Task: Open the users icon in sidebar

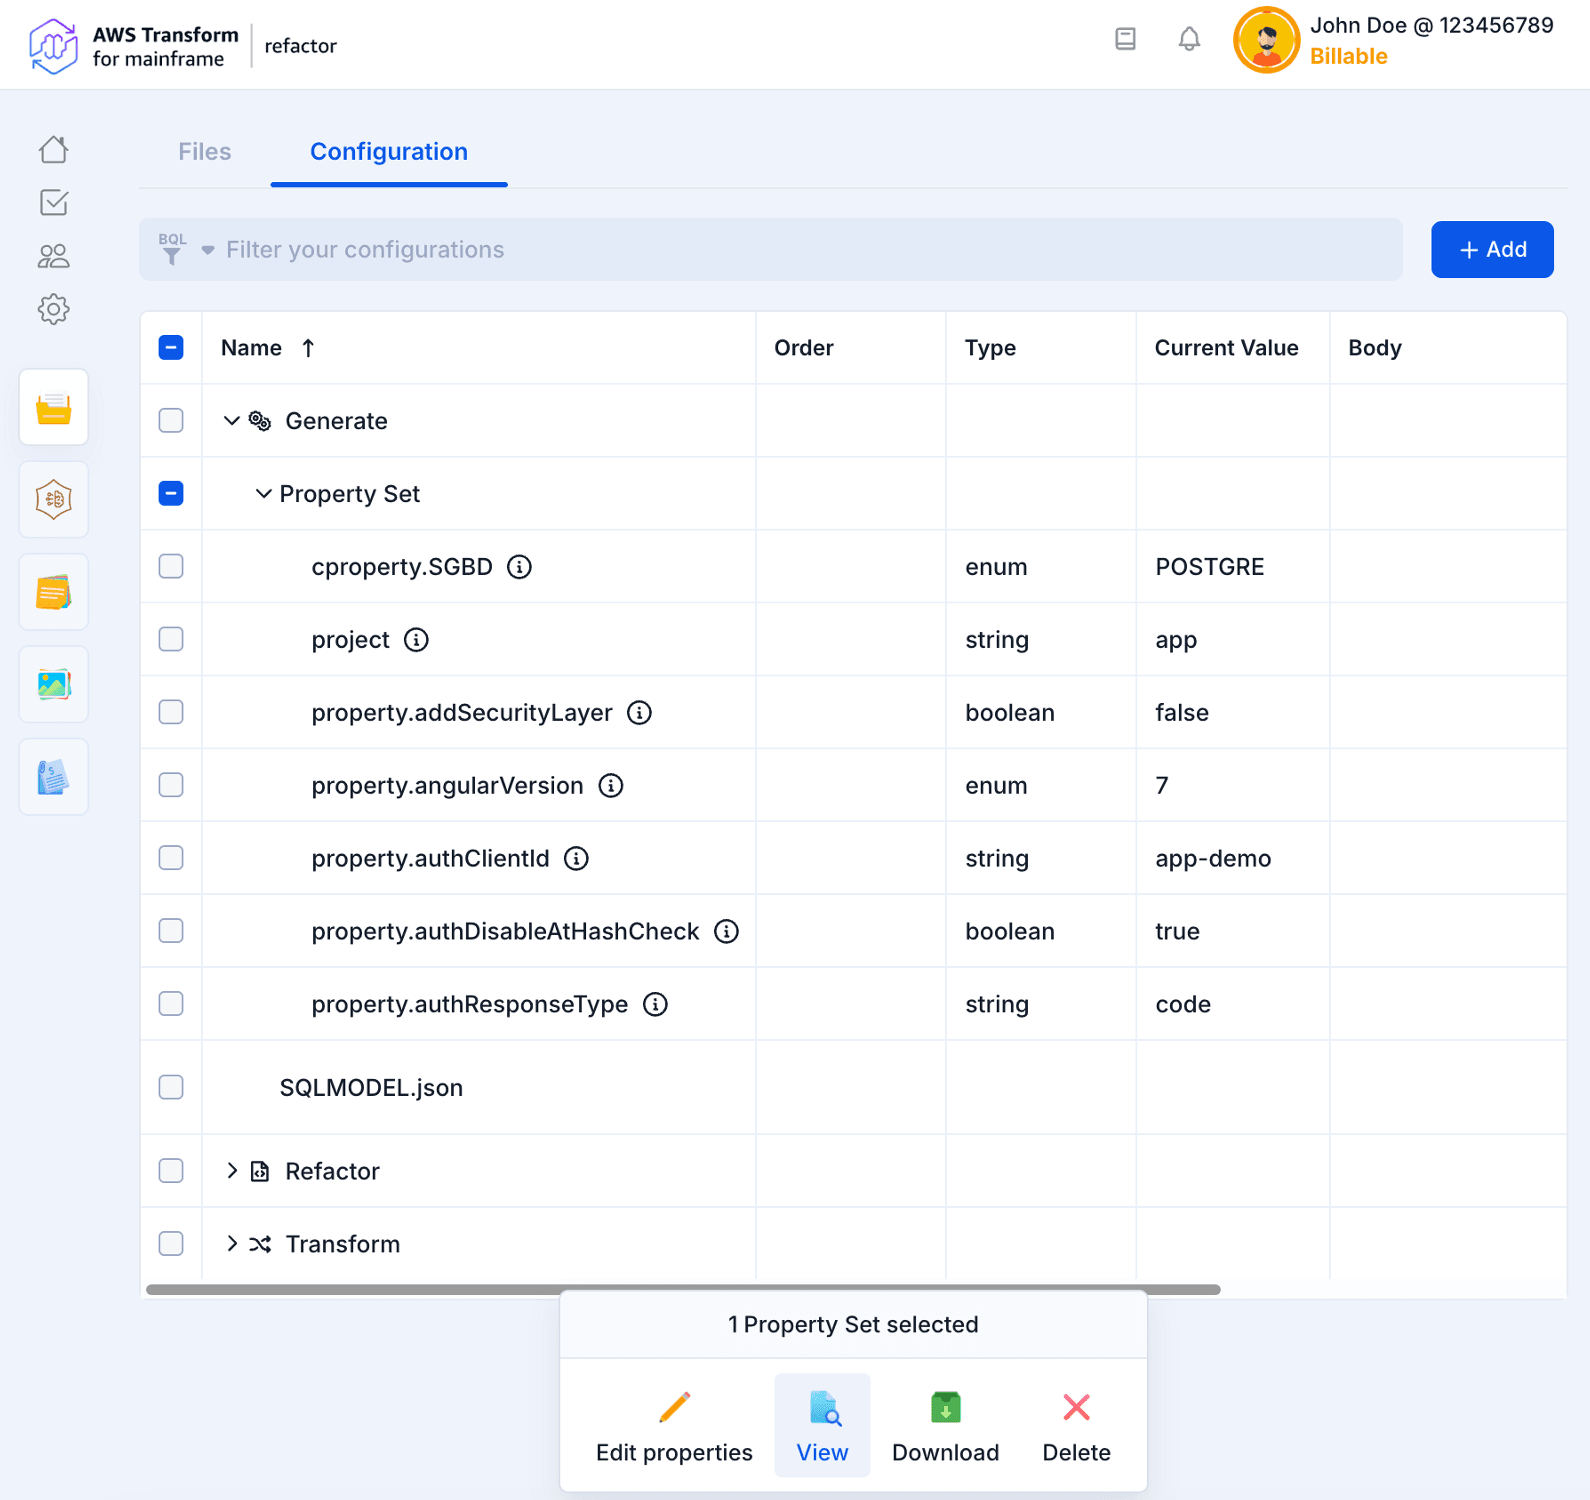Action: 54,257
